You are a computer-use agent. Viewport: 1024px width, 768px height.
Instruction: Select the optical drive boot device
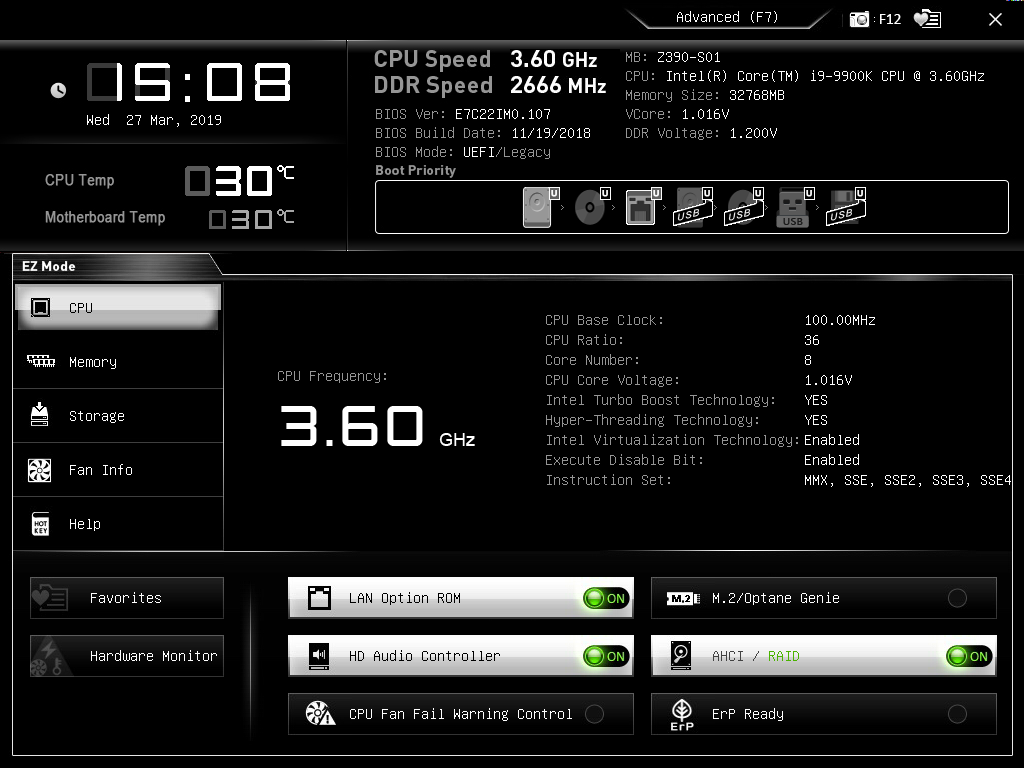[x=589, y=206]
